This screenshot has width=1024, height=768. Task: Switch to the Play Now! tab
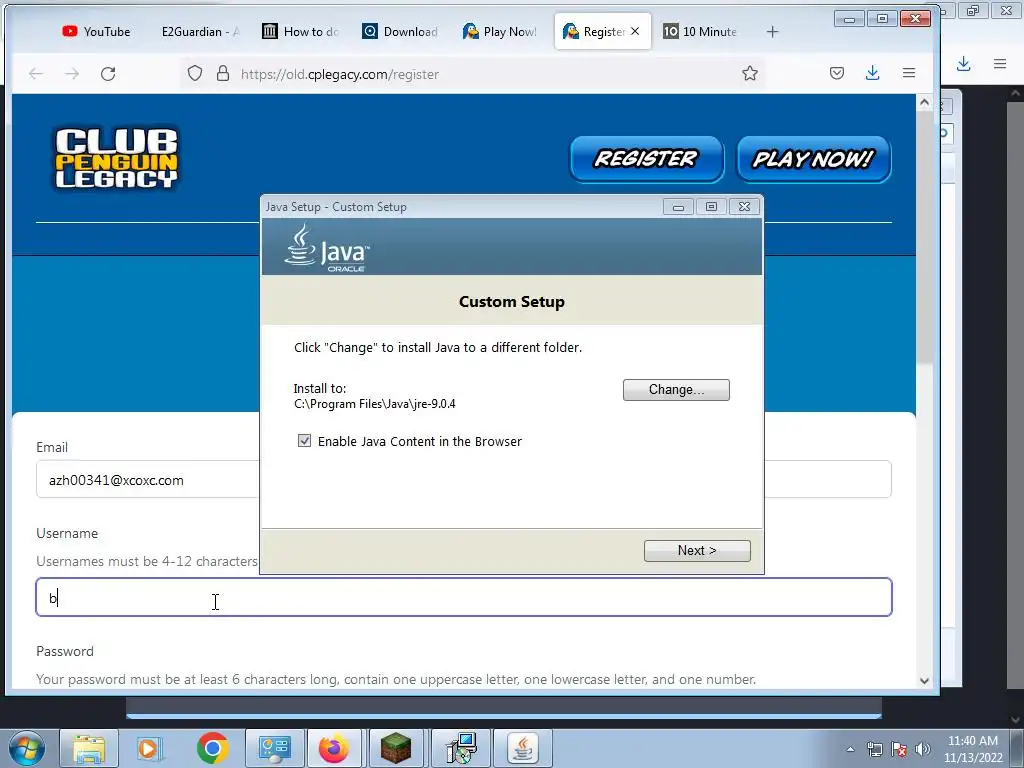pos(500,31)
